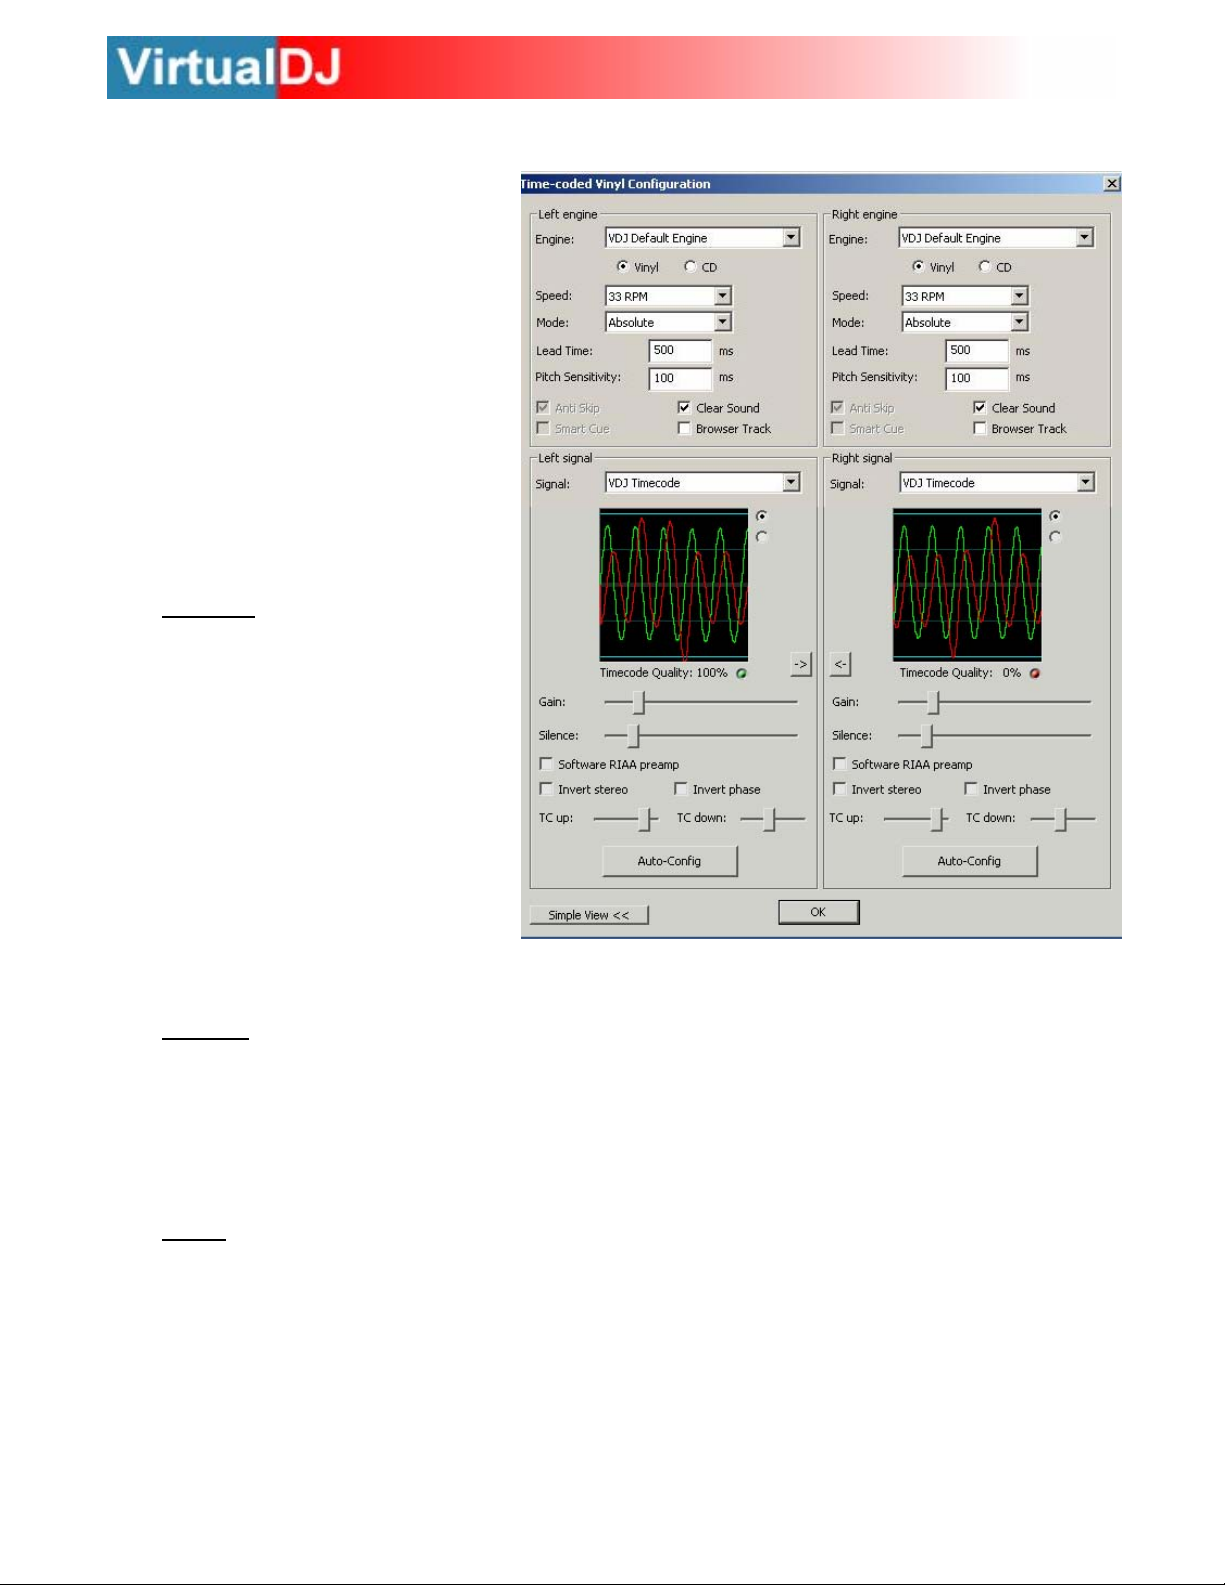Check Invert phase in Left signal
The image size is (1225, 1585).
click(x=680, y=789)
